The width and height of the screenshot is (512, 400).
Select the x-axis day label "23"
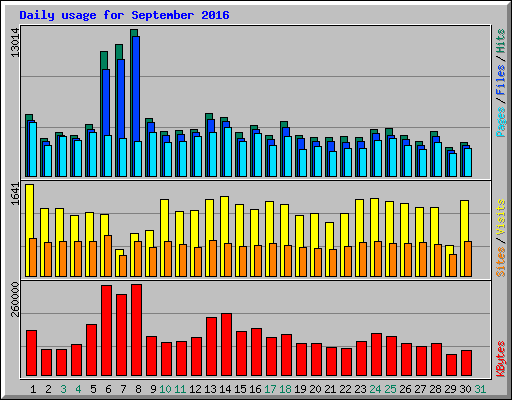click(x=360, y=389)
